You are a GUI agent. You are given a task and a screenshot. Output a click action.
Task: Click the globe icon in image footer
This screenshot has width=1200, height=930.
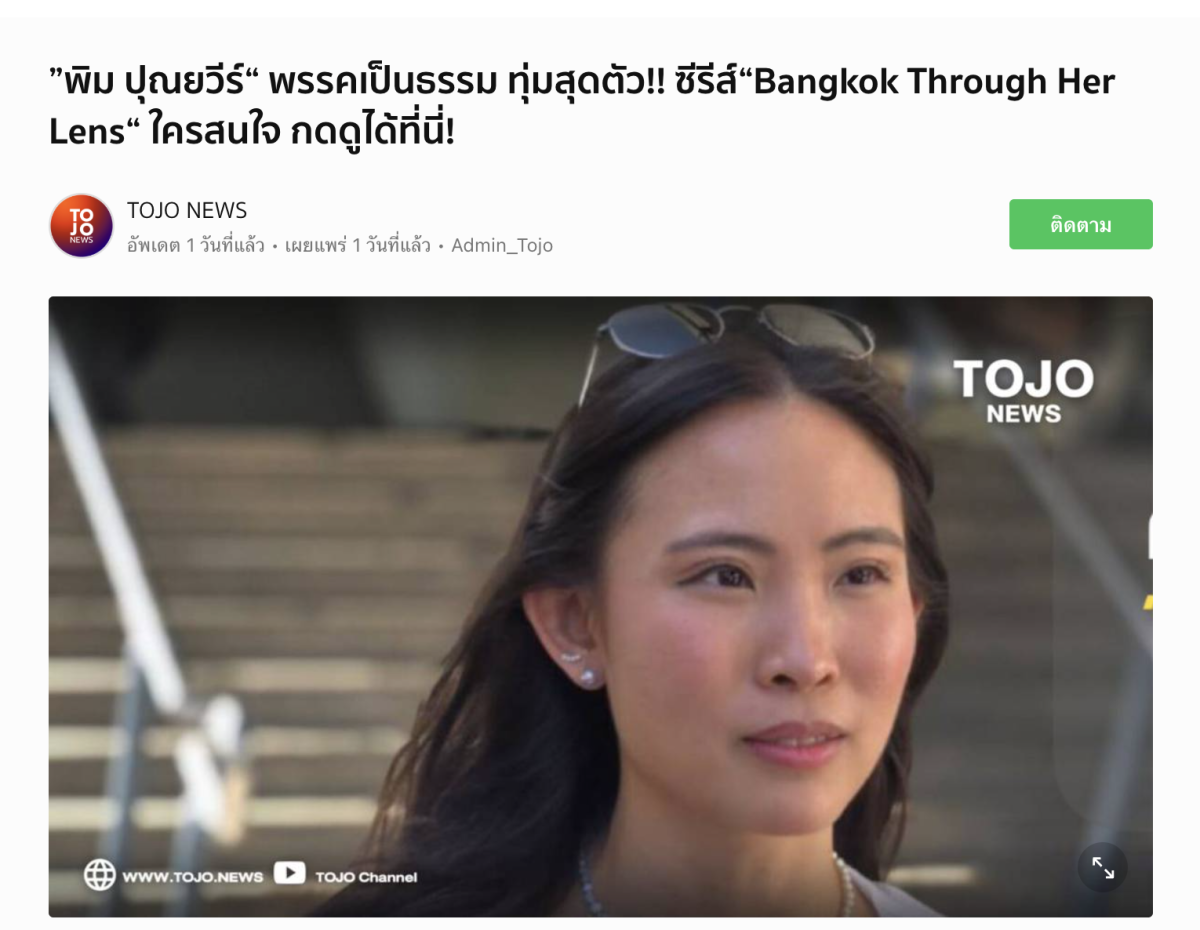click(100, 875)
